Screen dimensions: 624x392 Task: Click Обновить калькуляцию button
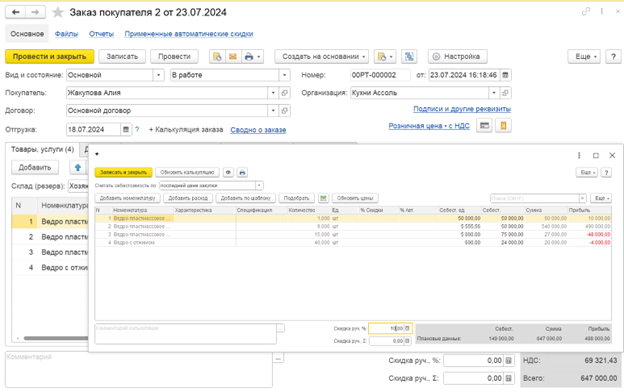pos(187,172)
